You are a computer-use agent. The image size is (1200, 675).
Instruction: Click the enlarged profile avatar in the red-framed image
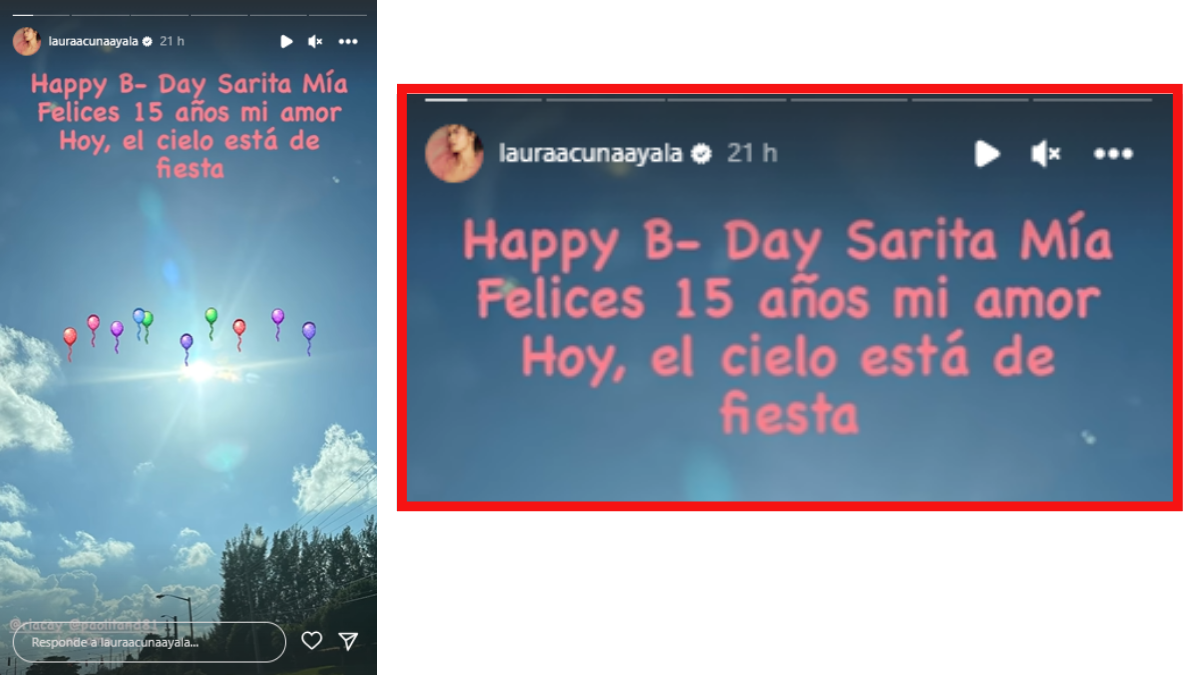pyautogui.click(x=455, y=153)
